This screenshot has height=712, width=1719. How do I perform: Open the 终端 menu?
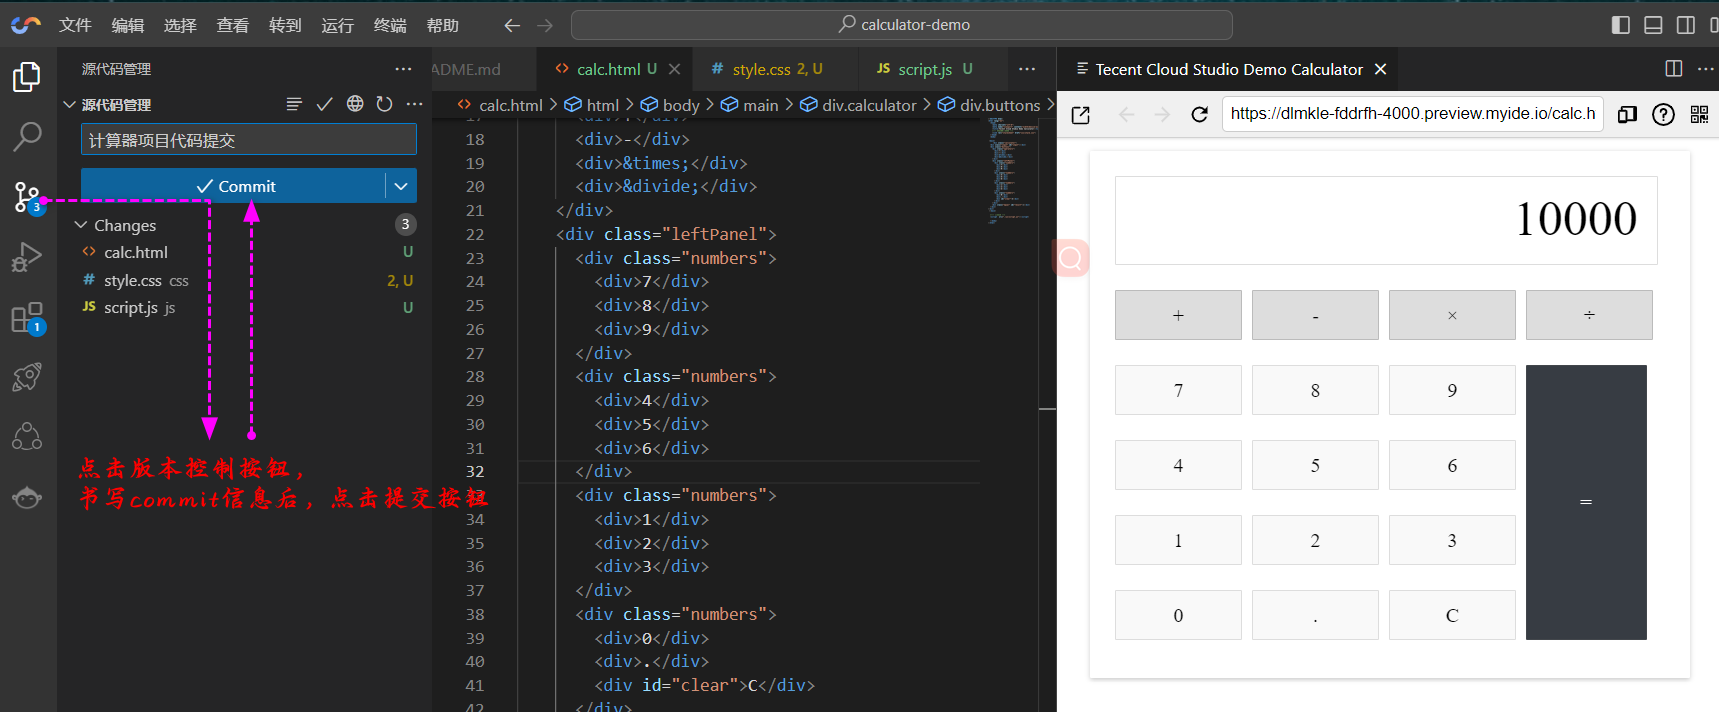point(390,25)
